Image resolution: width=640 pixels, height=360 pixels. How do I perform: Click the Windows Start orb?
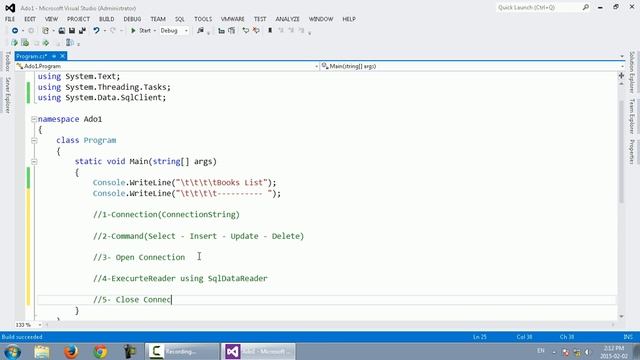pyautogui.click(x=13, y=351)
